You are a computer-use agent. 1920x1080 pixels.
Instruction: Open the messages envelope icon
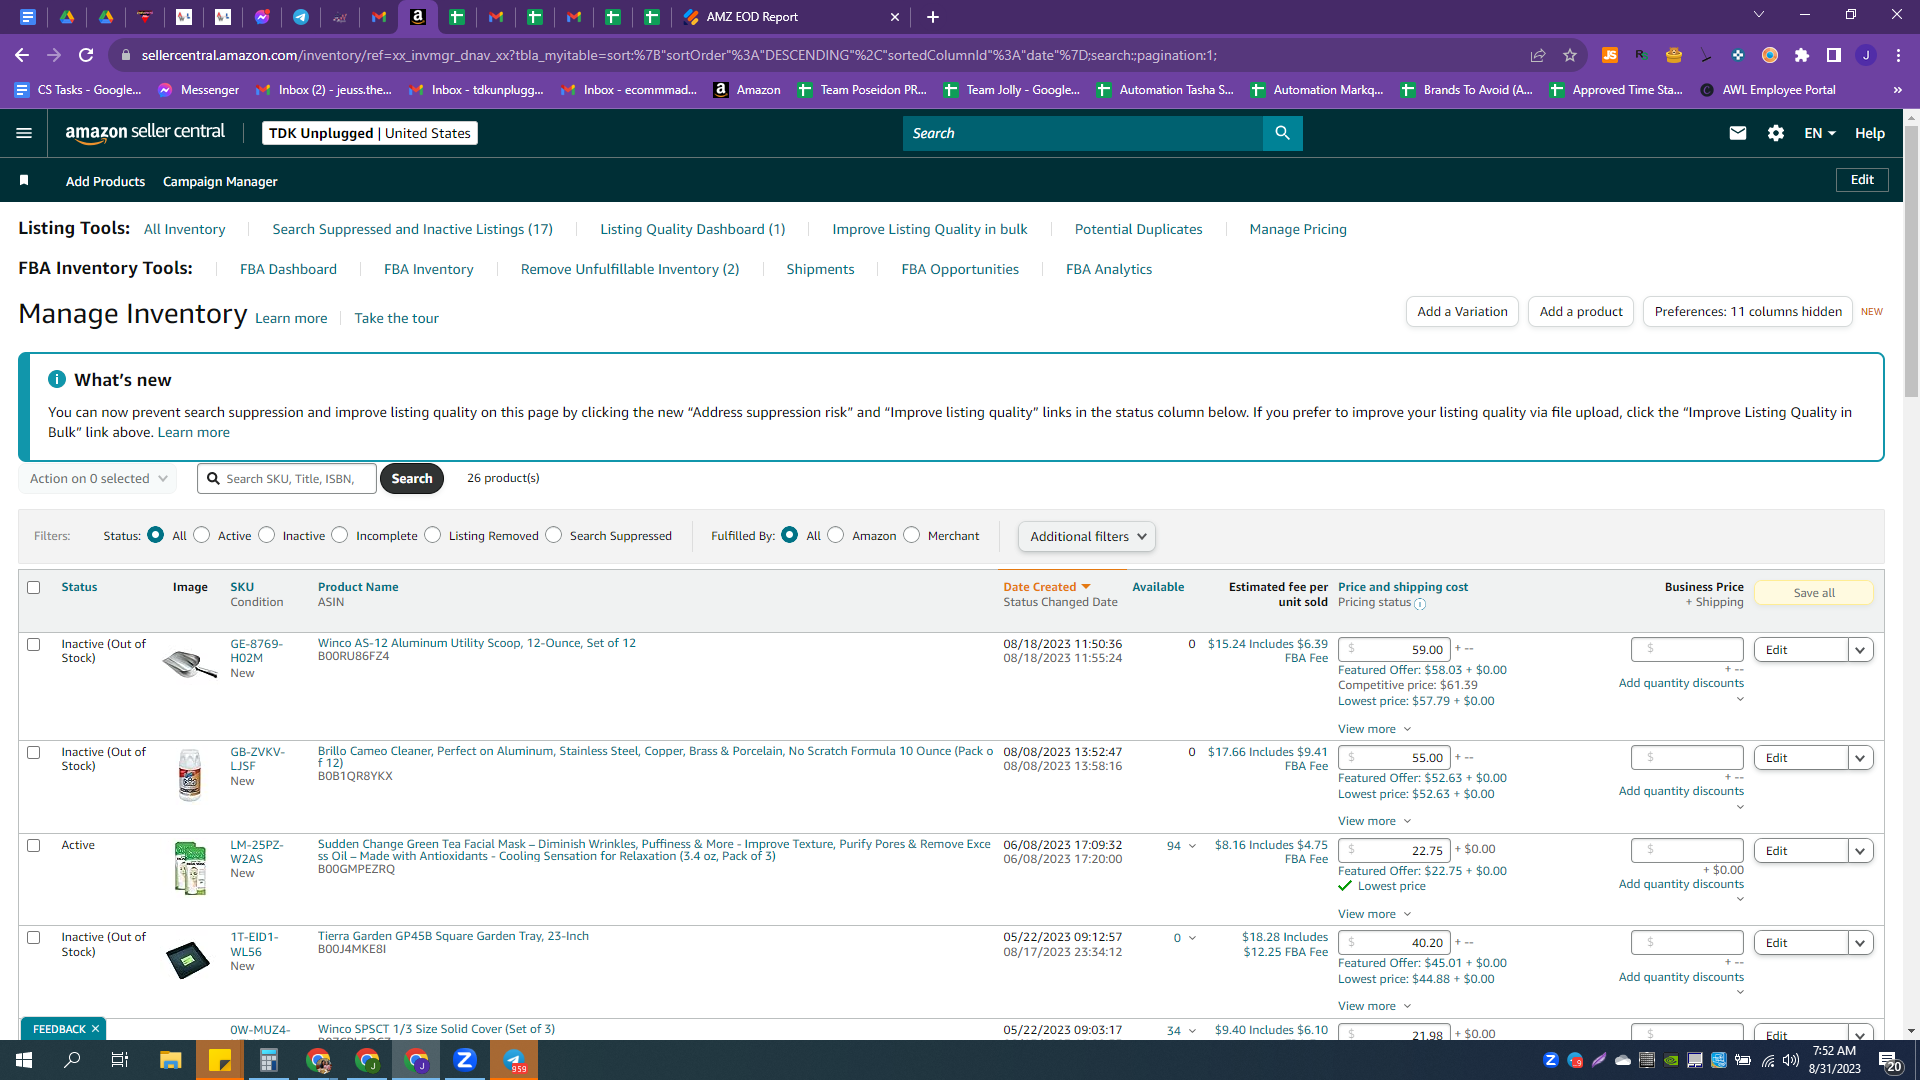pos(1738,133)
